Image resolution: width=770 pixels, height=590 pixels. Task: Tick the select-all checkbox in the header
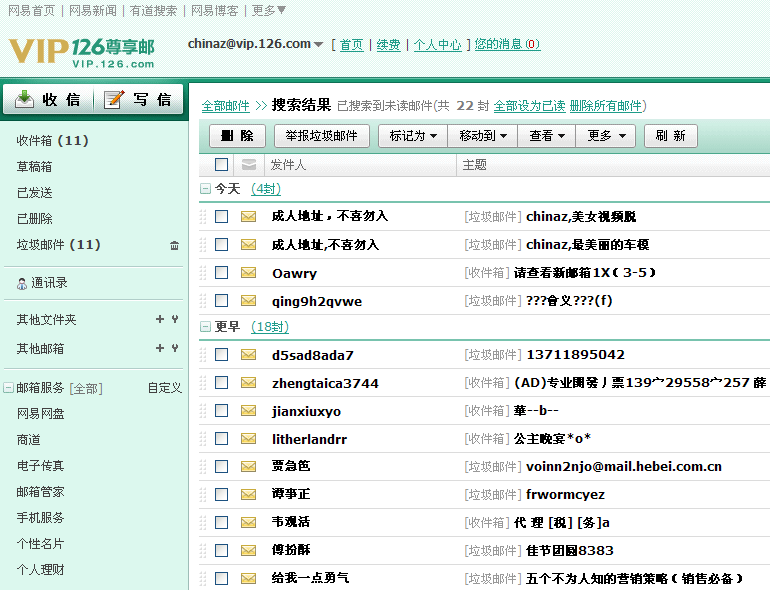(221, 165)
